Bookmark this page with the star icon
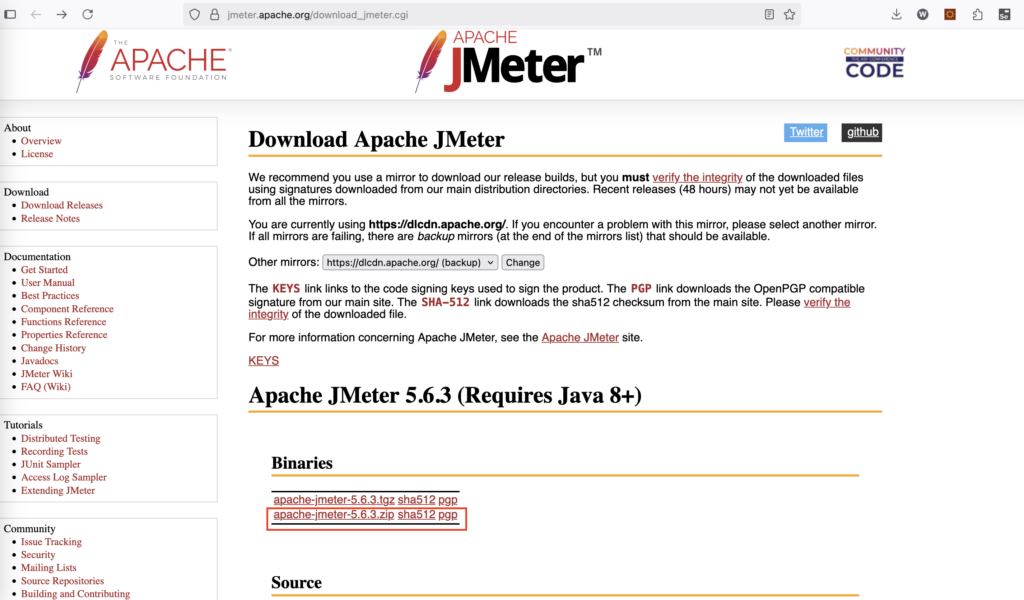This screenshot has width=1024, height=600. point(790,14)
